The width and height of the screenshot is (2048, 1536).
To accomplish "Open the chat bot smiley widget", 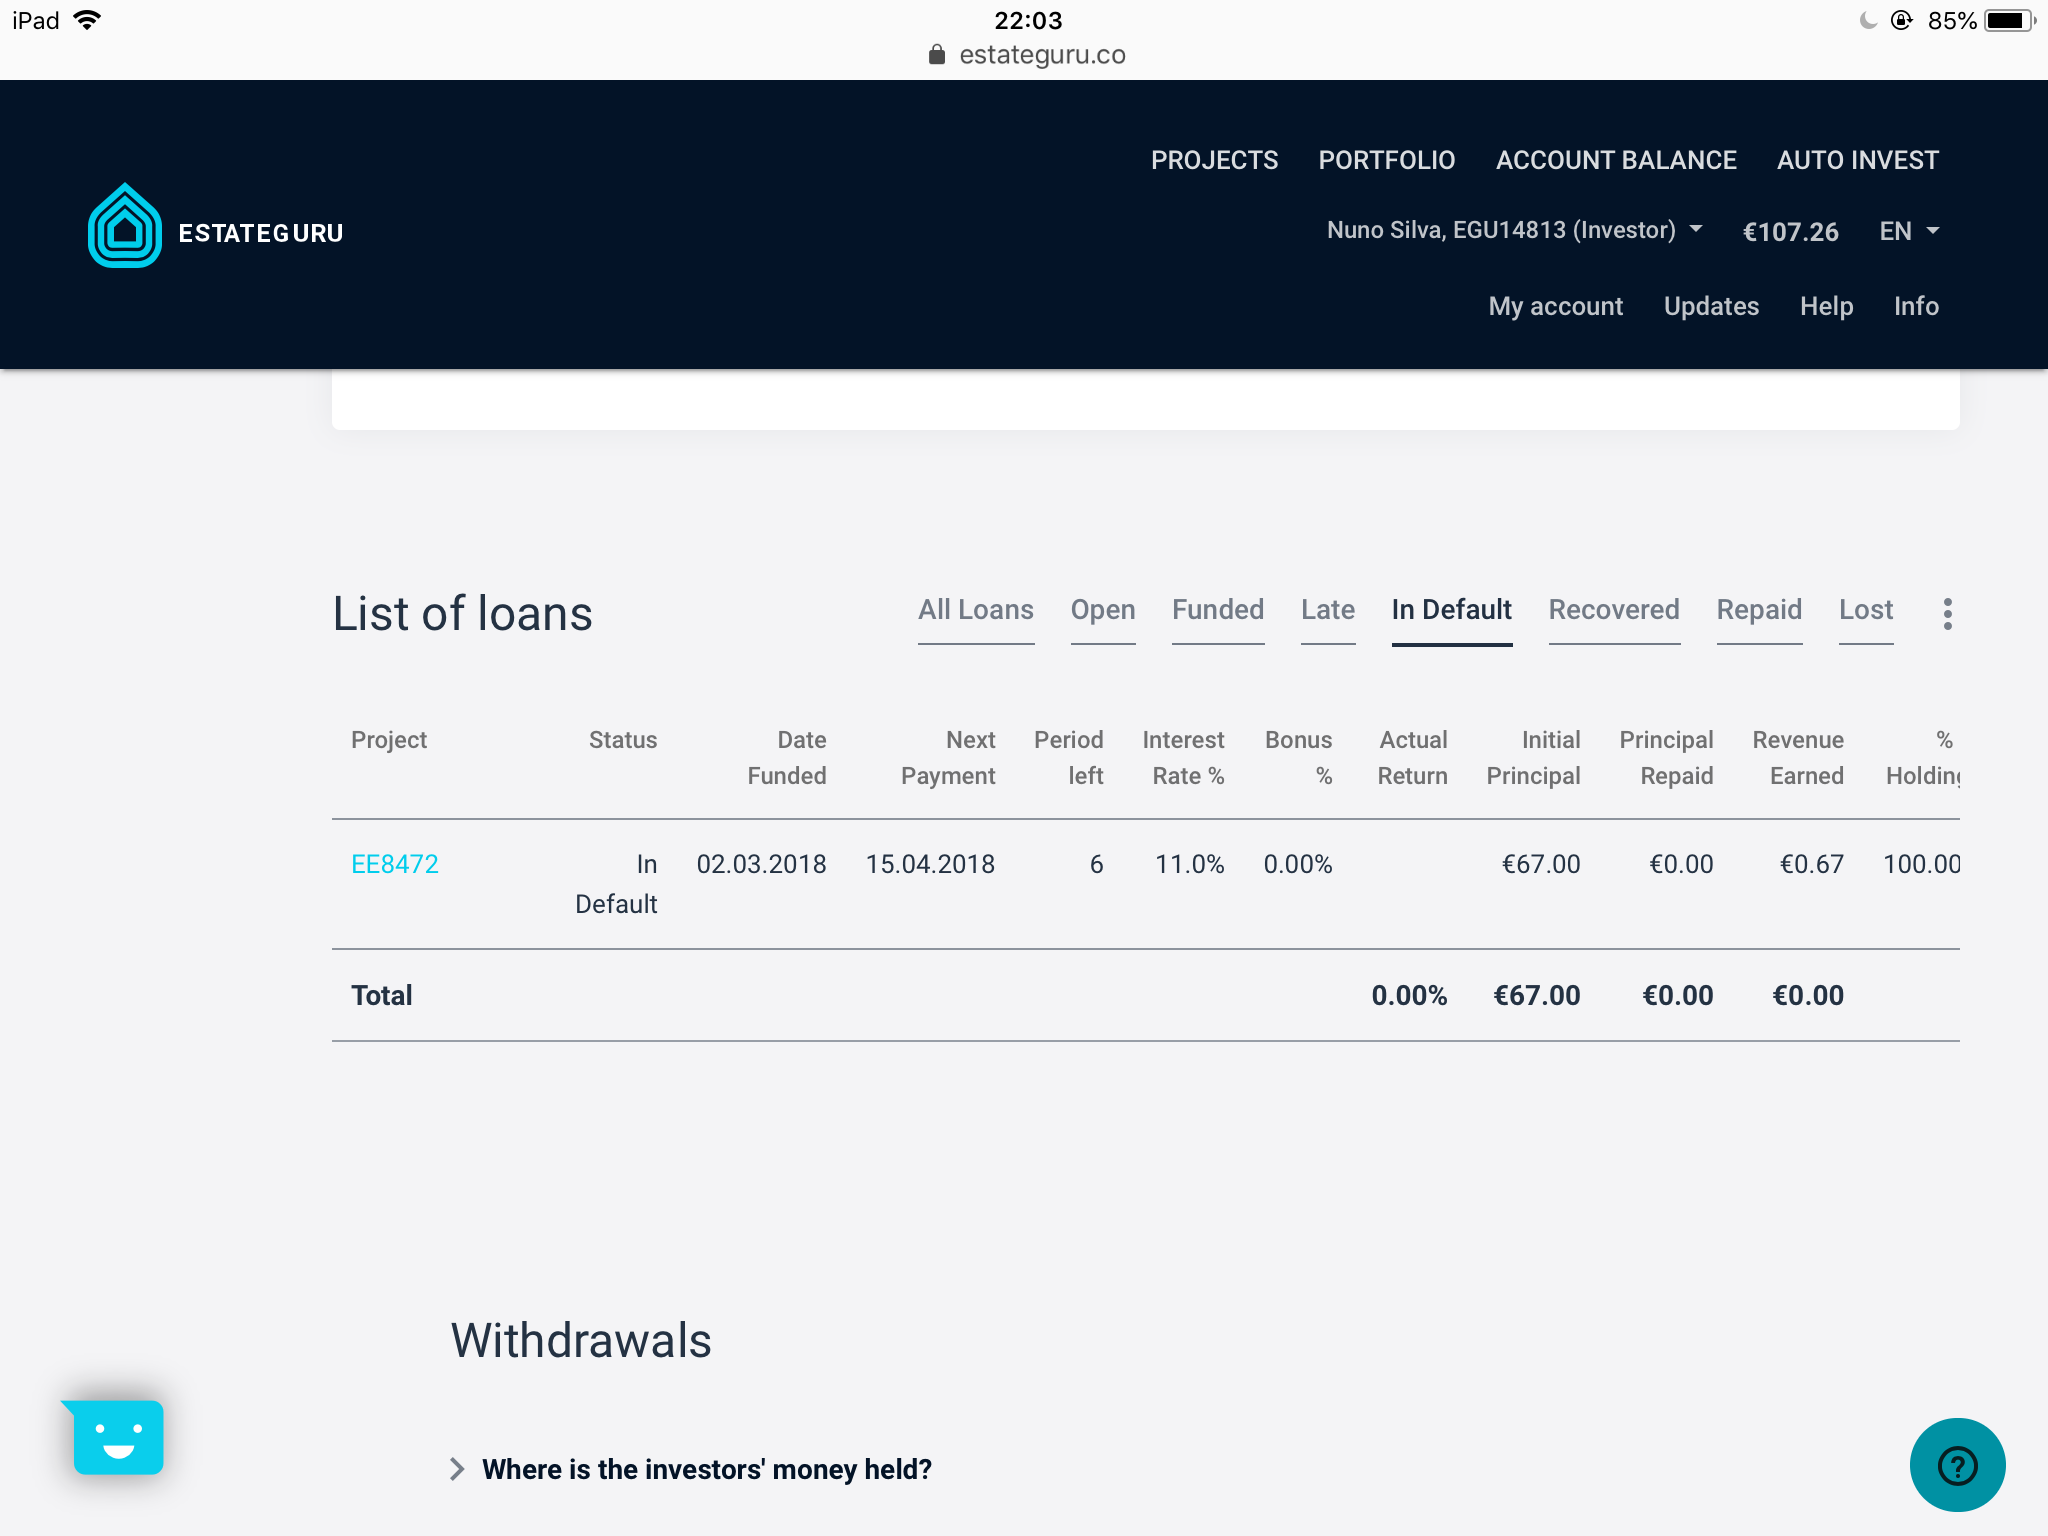I will pos(118,1437).
